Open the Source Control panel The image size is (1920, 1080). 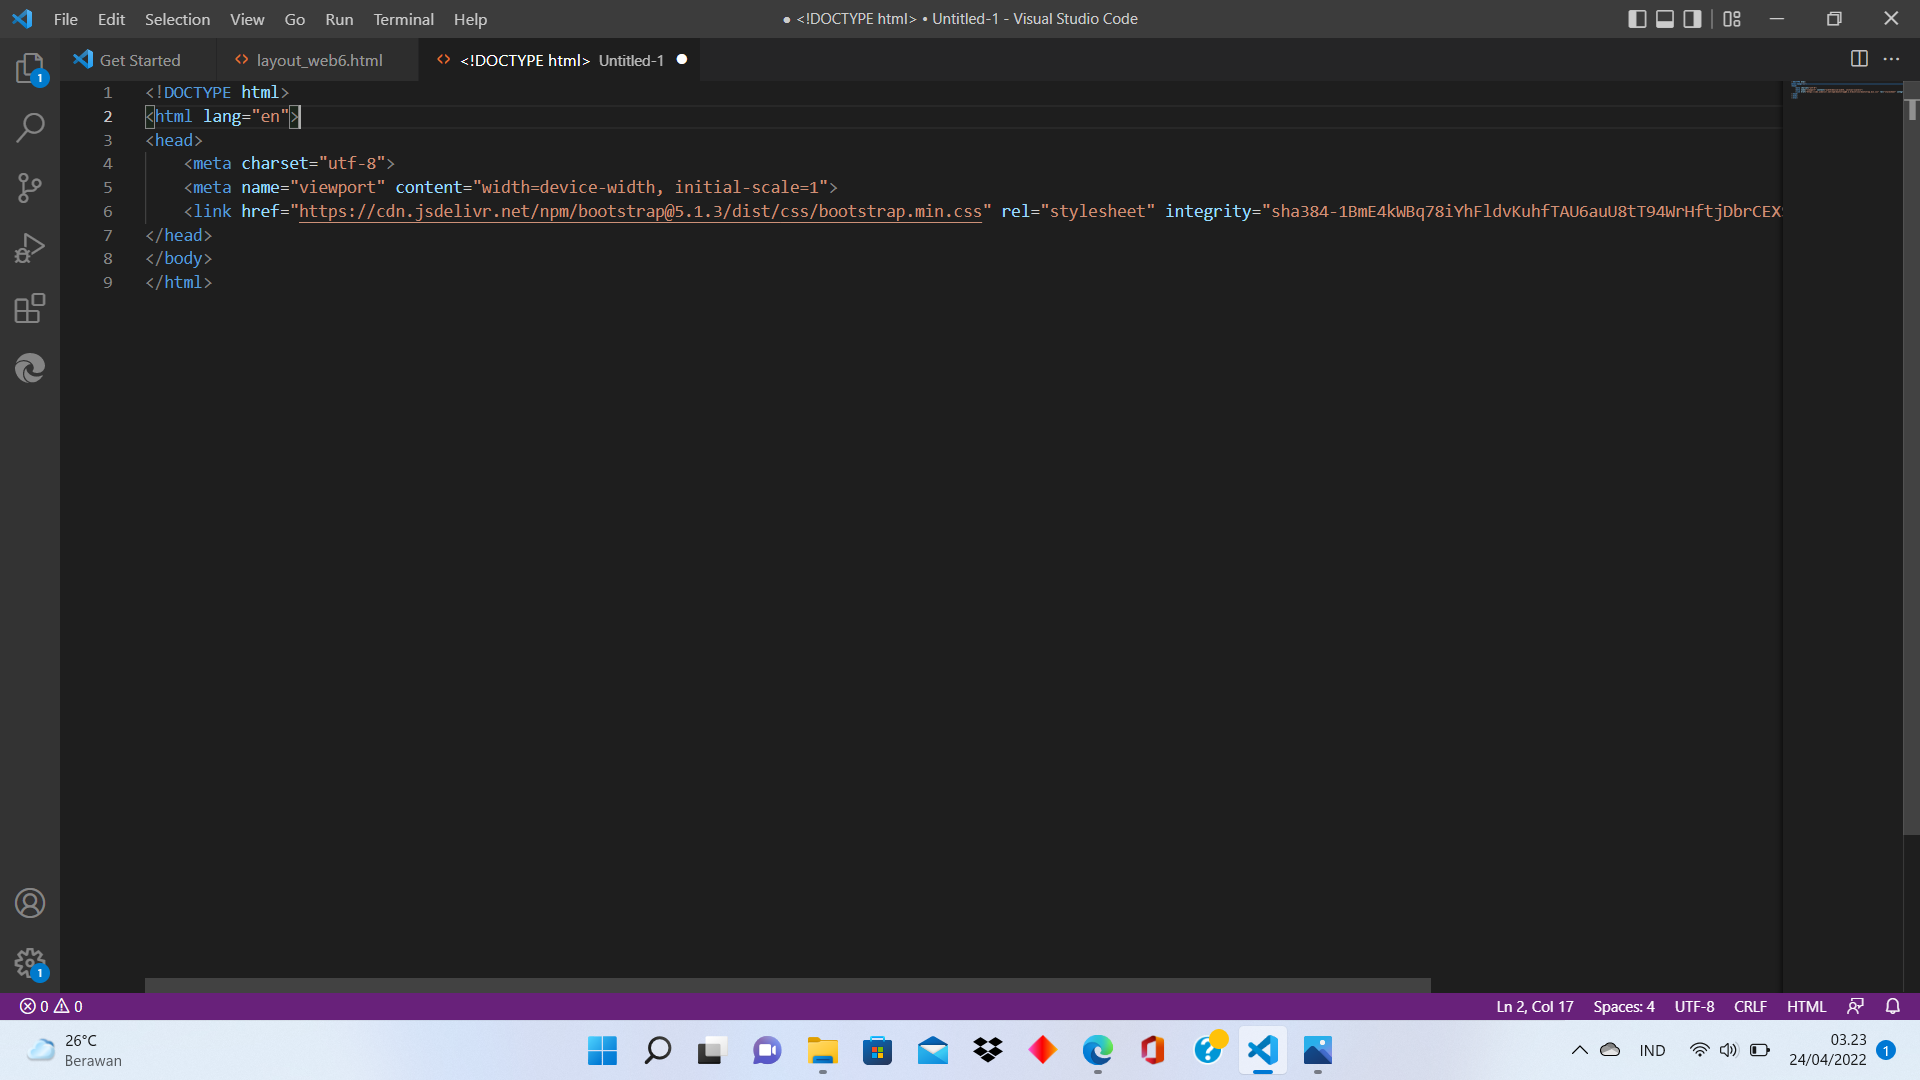tap(30, 188)
